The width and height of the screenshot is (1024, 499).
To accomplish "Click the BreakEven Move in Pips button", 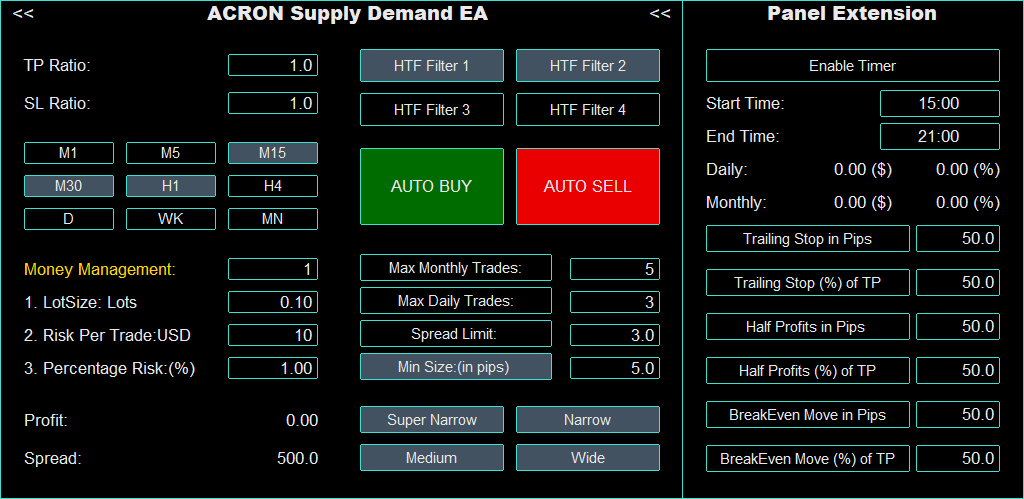I will click(x=808, y=415).
